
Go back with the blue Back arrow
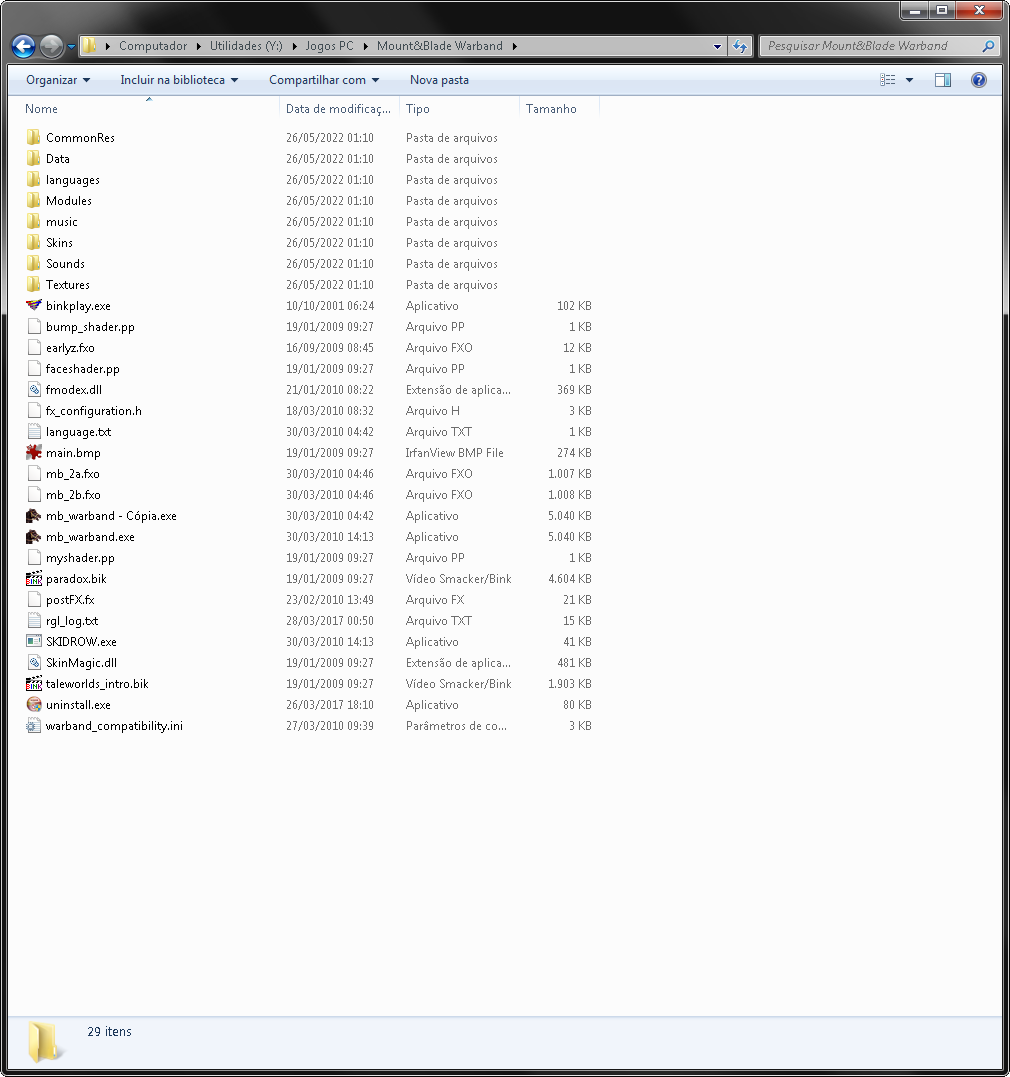(23, 46)
